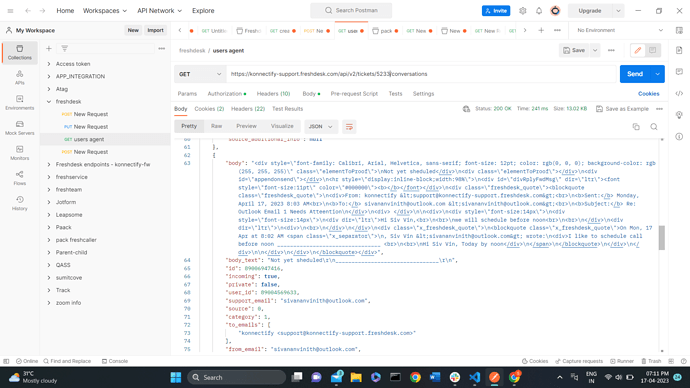Image resolution: width=690 pixels, height=388 pixels.
Task: Switch to the Pre-request Script tab
Action: (x=354, y=94)
